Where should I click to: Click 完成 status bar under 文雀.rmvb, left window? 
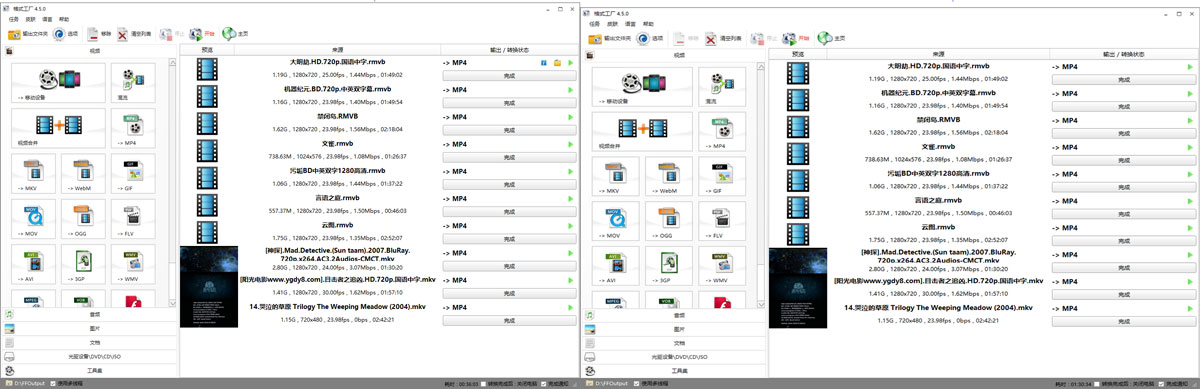(x=509, y=157)
